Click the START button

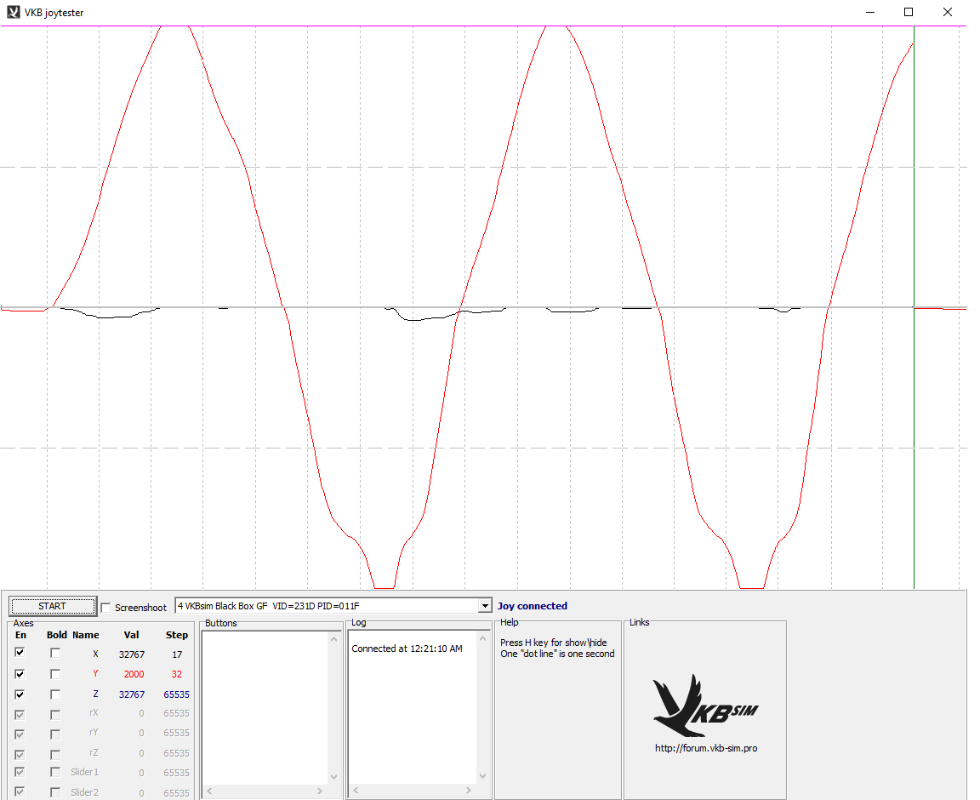pyautogui.click(x=52, y=606)
